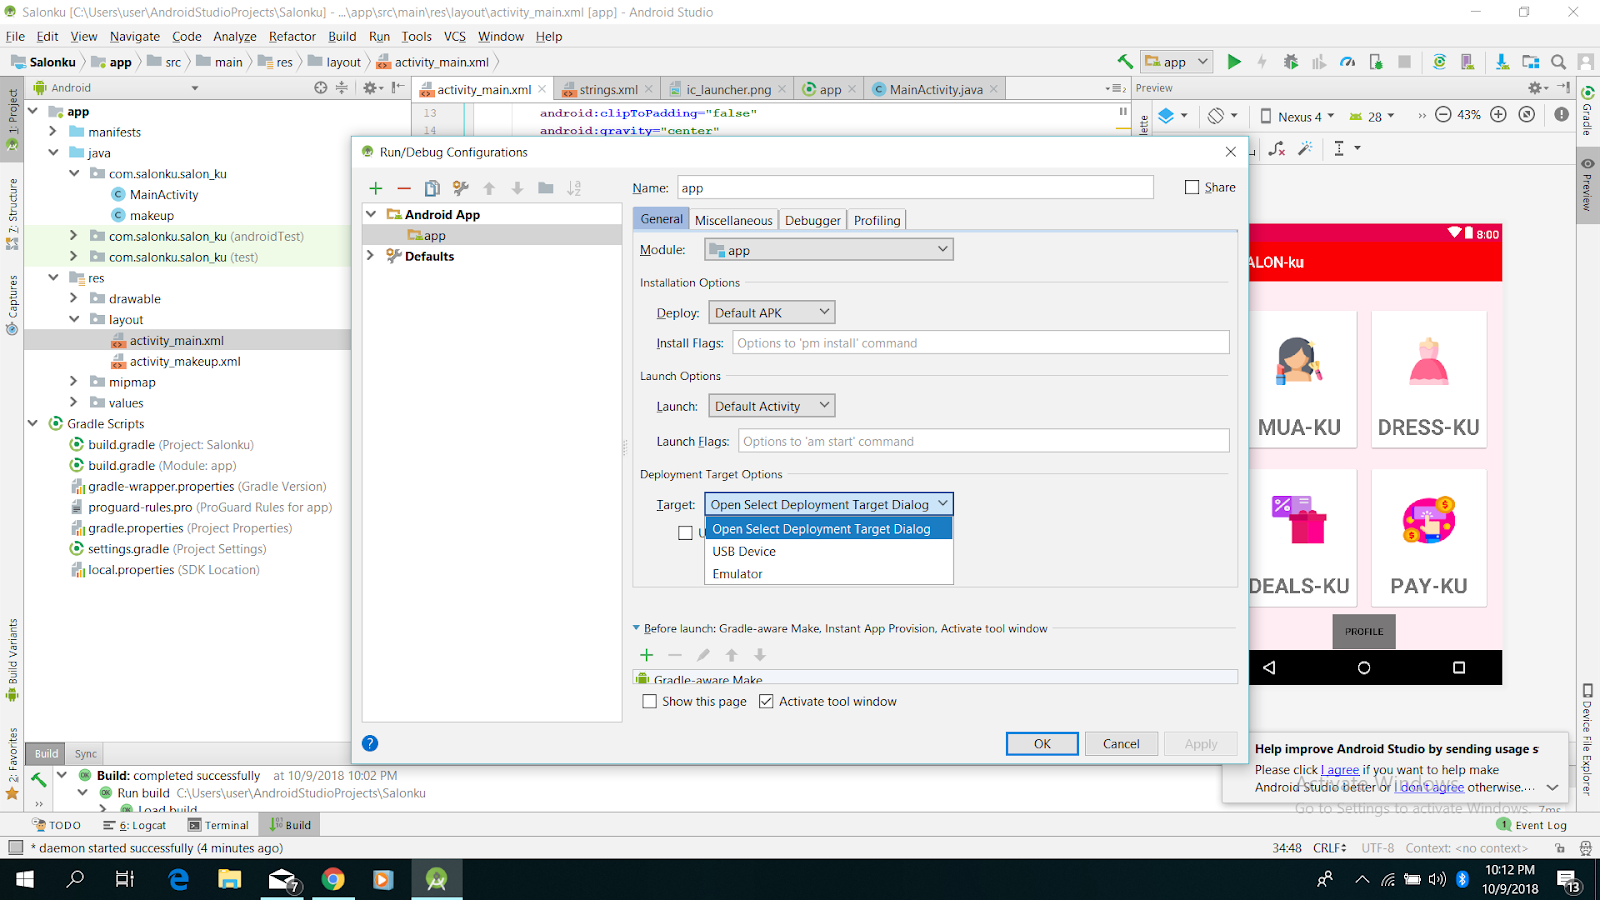Start debugging with the bug icon
The width and height of the screenshot is (1600, 900).
[x=1291, y=62]
